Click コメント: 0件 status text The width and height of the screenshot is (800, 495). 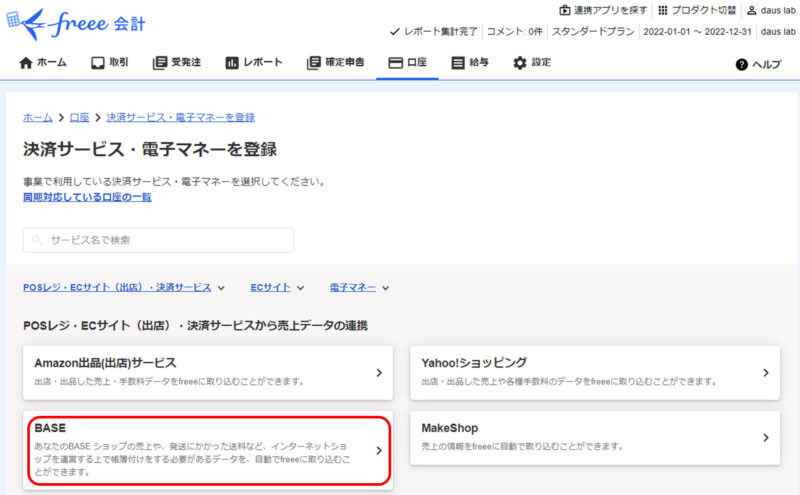click(514, 32)
